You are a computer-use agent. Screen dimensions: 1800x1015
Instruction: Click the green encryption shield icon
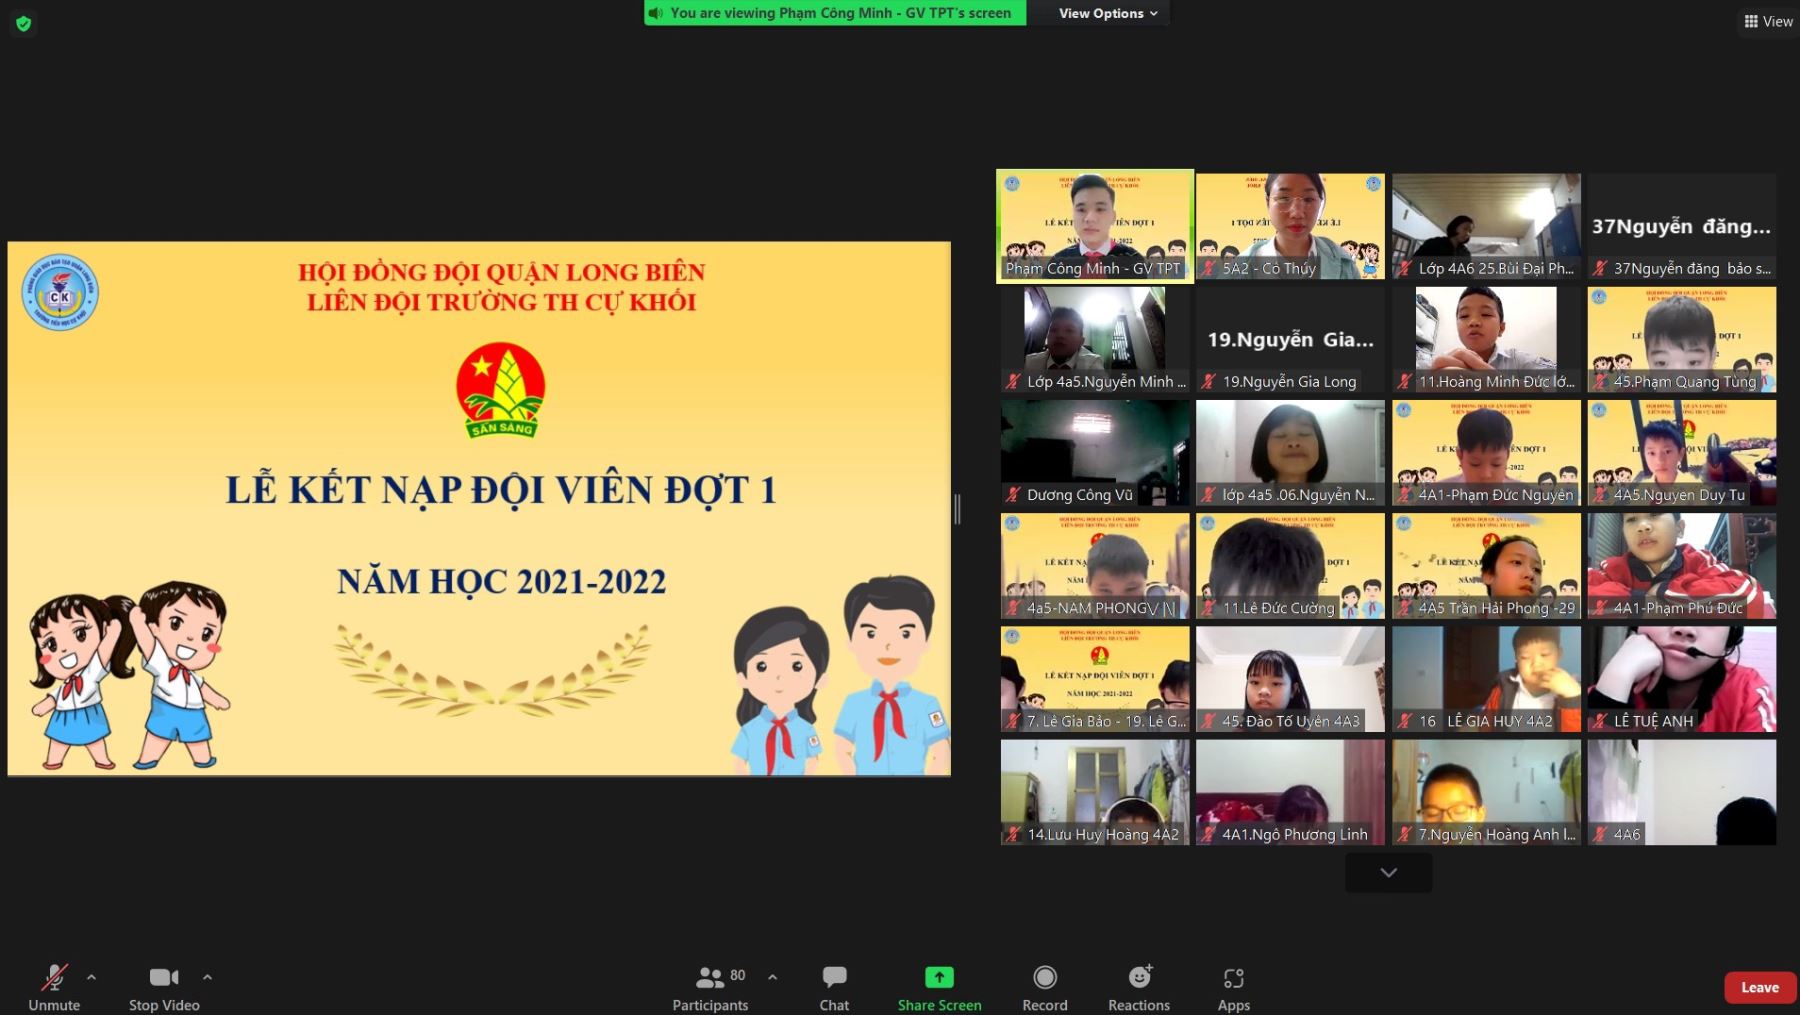pyautogui.click(x=24, y=23)
